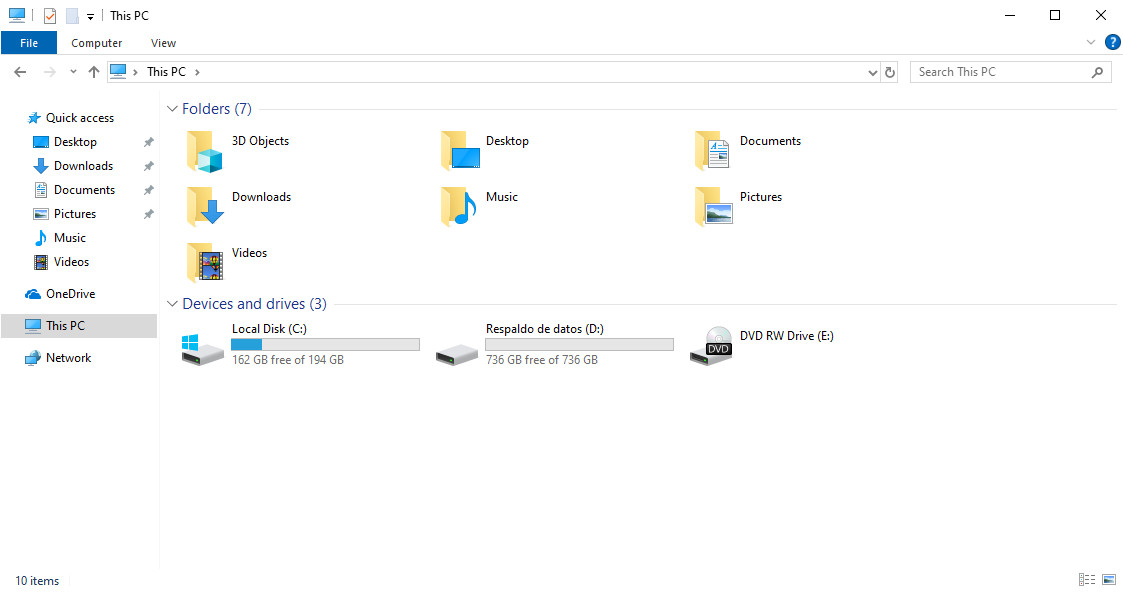Open Help with the blue question mark

[1112, 42]
